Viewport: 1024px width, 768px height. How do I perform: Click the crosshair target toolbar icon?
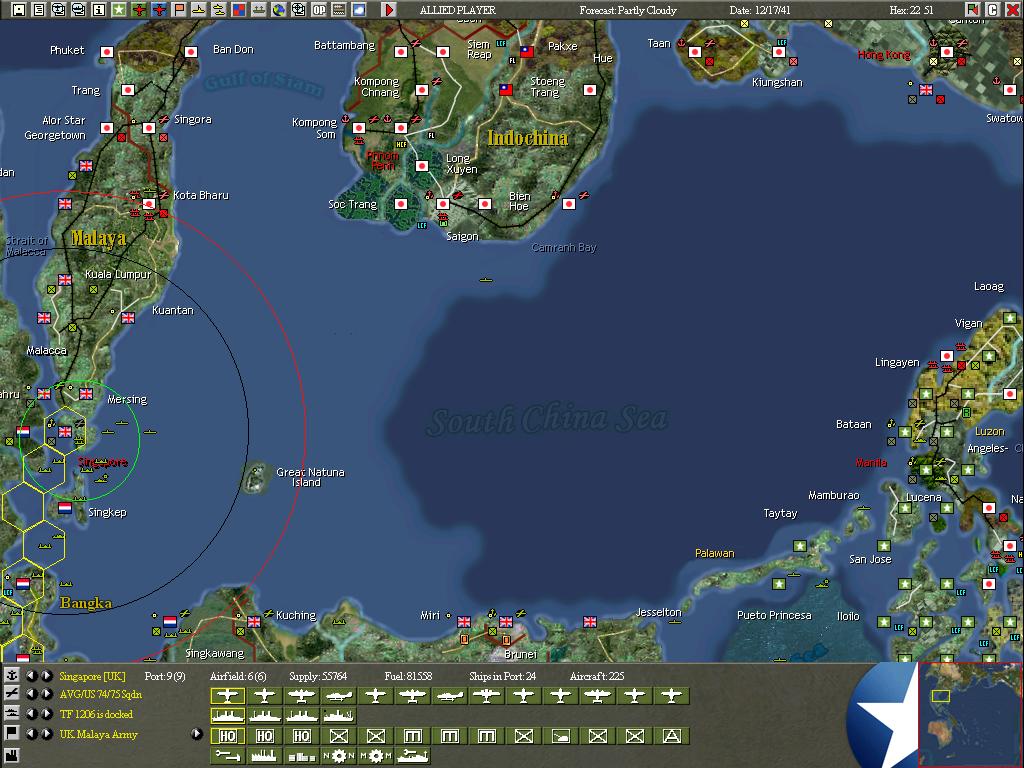298,10
